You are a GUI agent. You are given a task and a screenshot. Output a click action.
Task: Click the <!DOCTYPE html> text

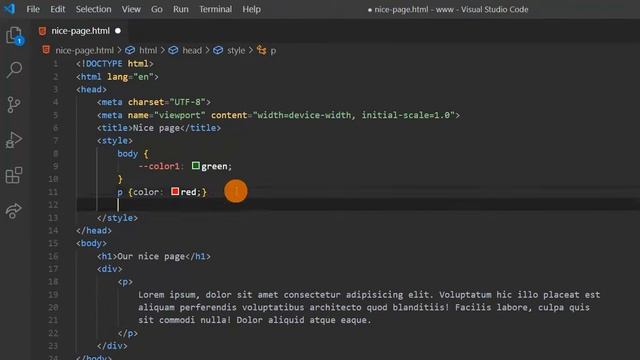click(x=114, y=64)
